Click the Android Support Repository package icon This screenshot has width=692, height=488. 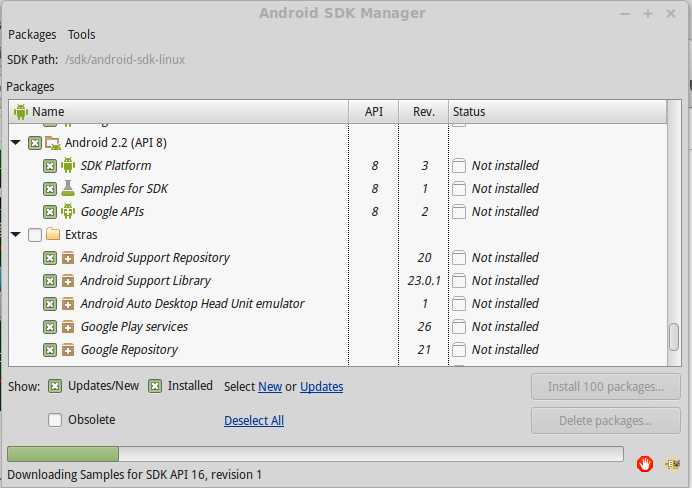(x=68, y=258)
